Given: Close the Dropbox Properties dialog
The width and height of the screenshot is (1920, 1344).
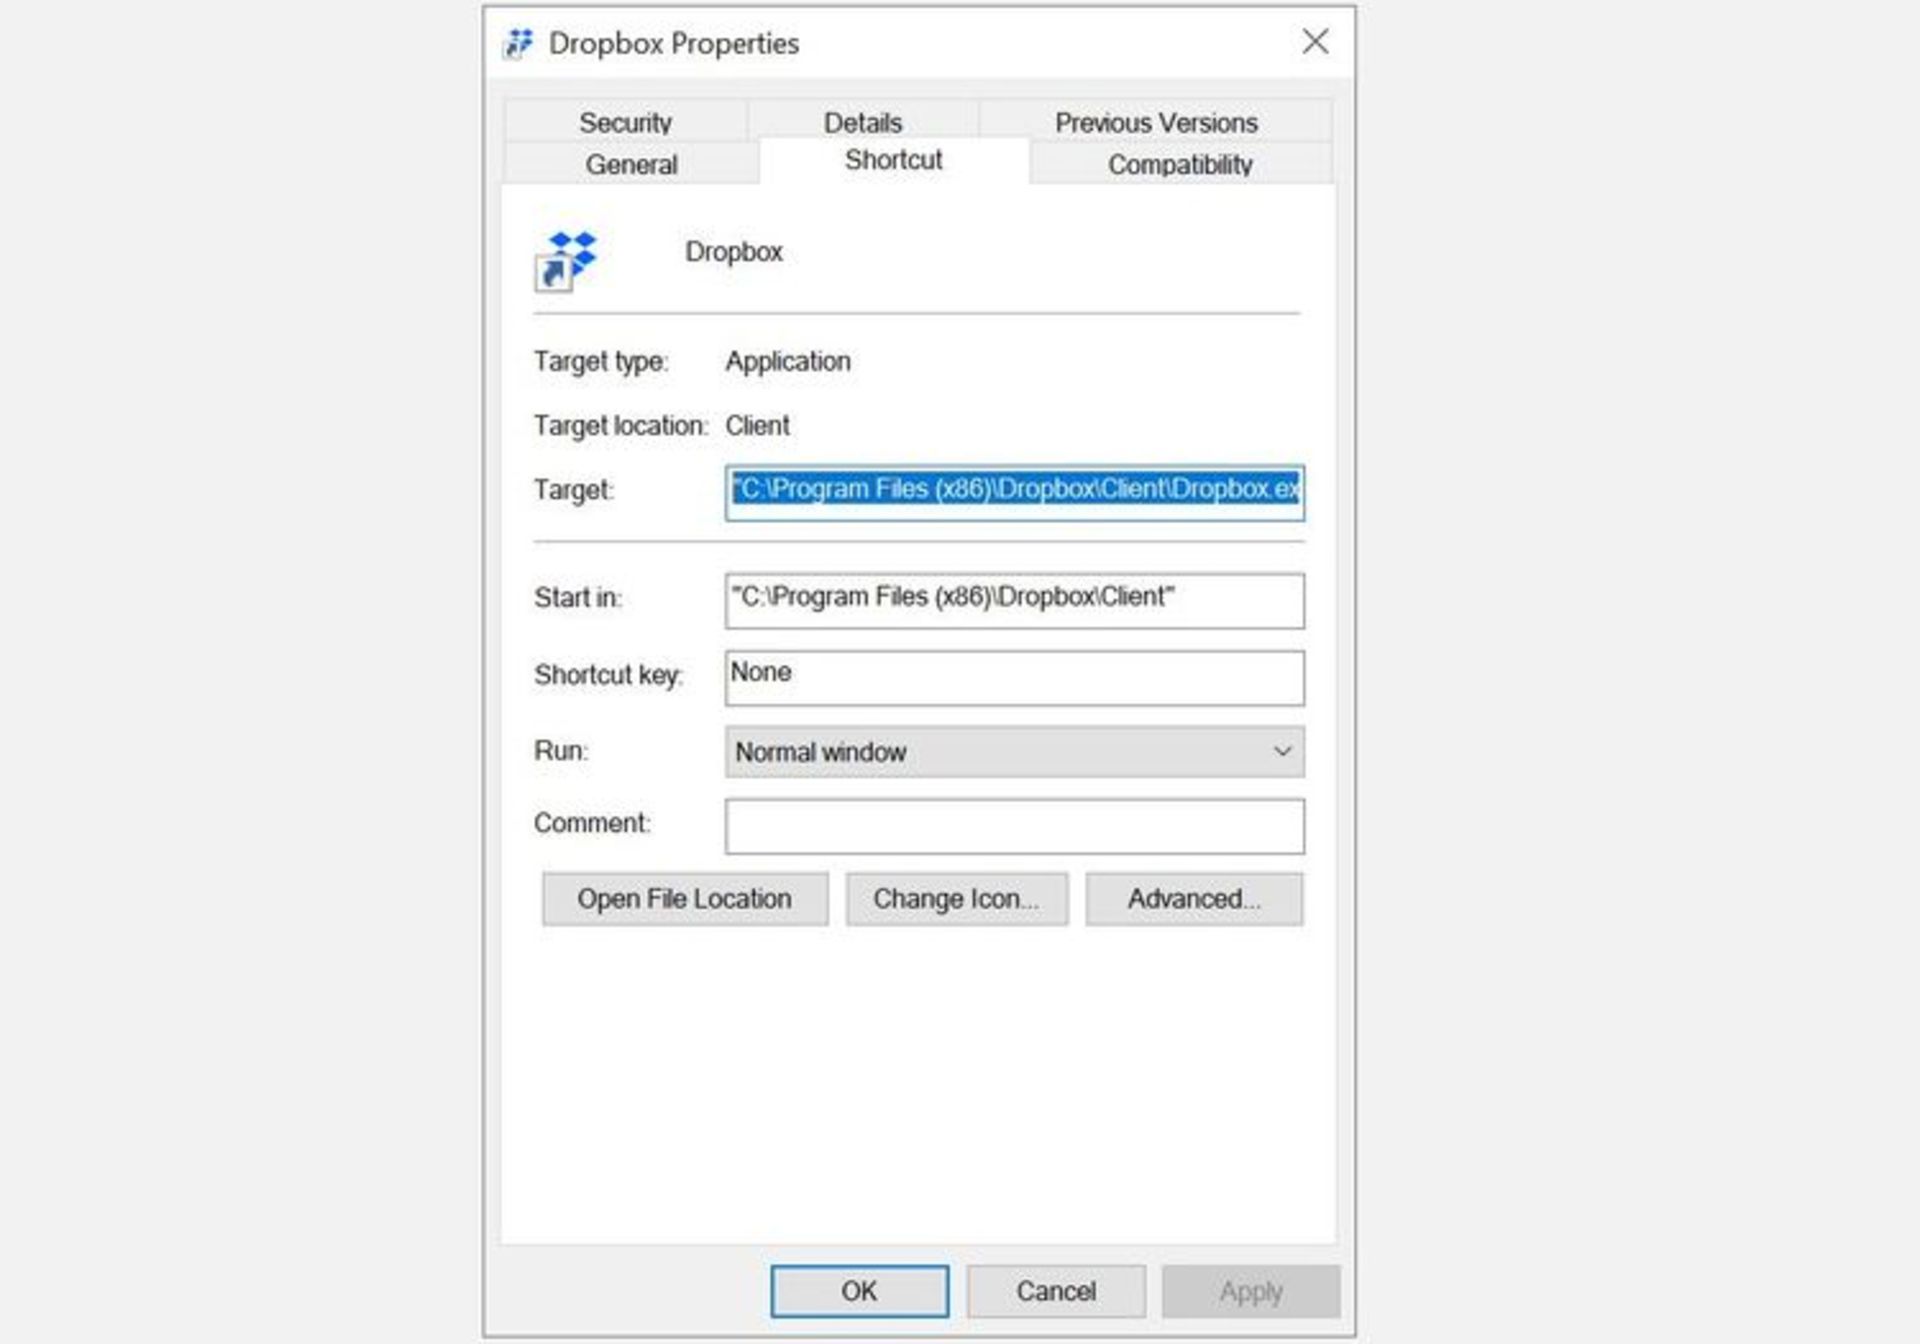Looking at the screenshot, I should coord(1315,42).
